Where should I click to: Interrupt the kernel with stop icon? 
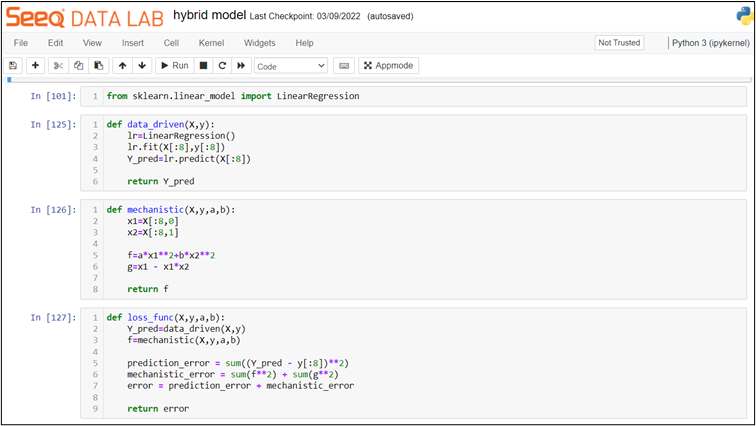pyautogui.click(x=203, y=66)
